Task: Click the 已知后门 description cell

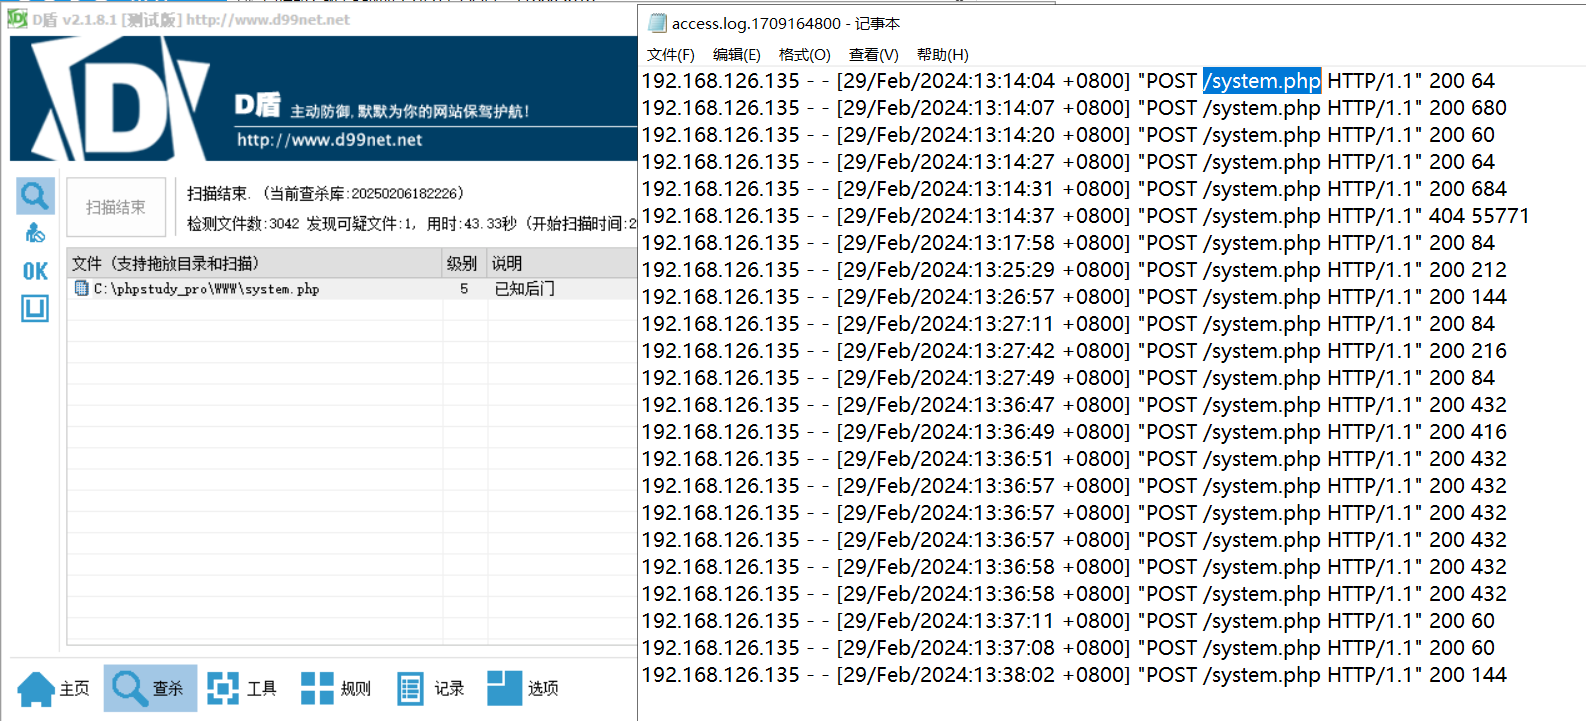Action: point(524,288)
